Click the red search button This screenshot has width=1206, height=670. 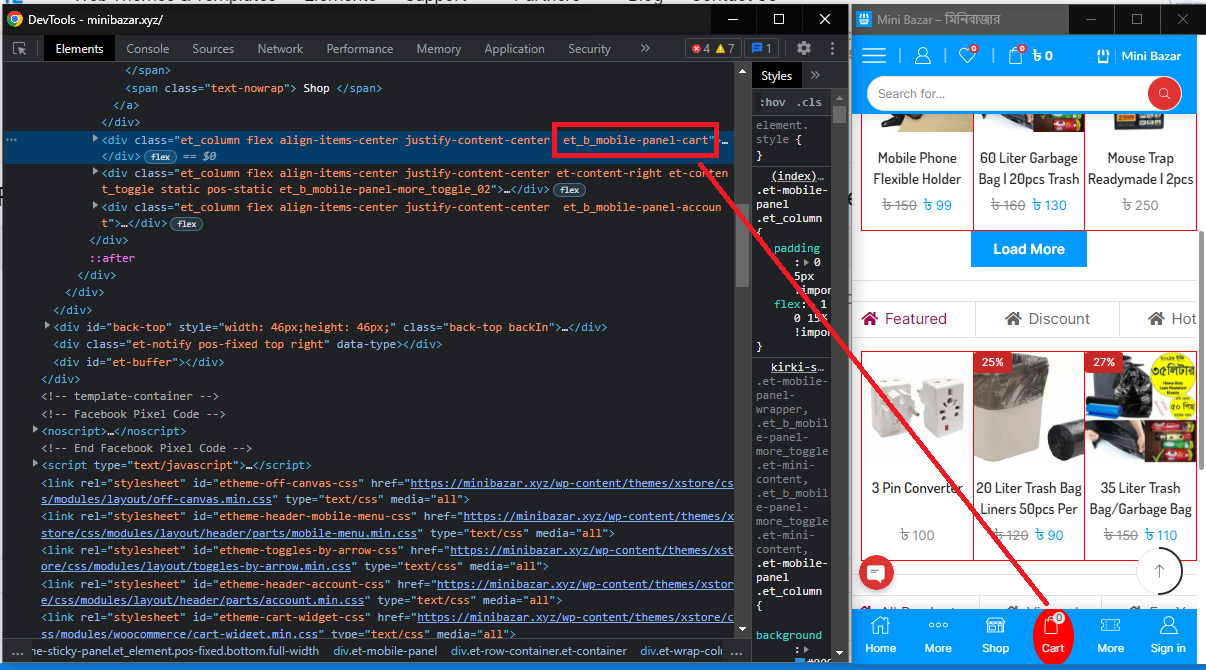(1164, 94)
